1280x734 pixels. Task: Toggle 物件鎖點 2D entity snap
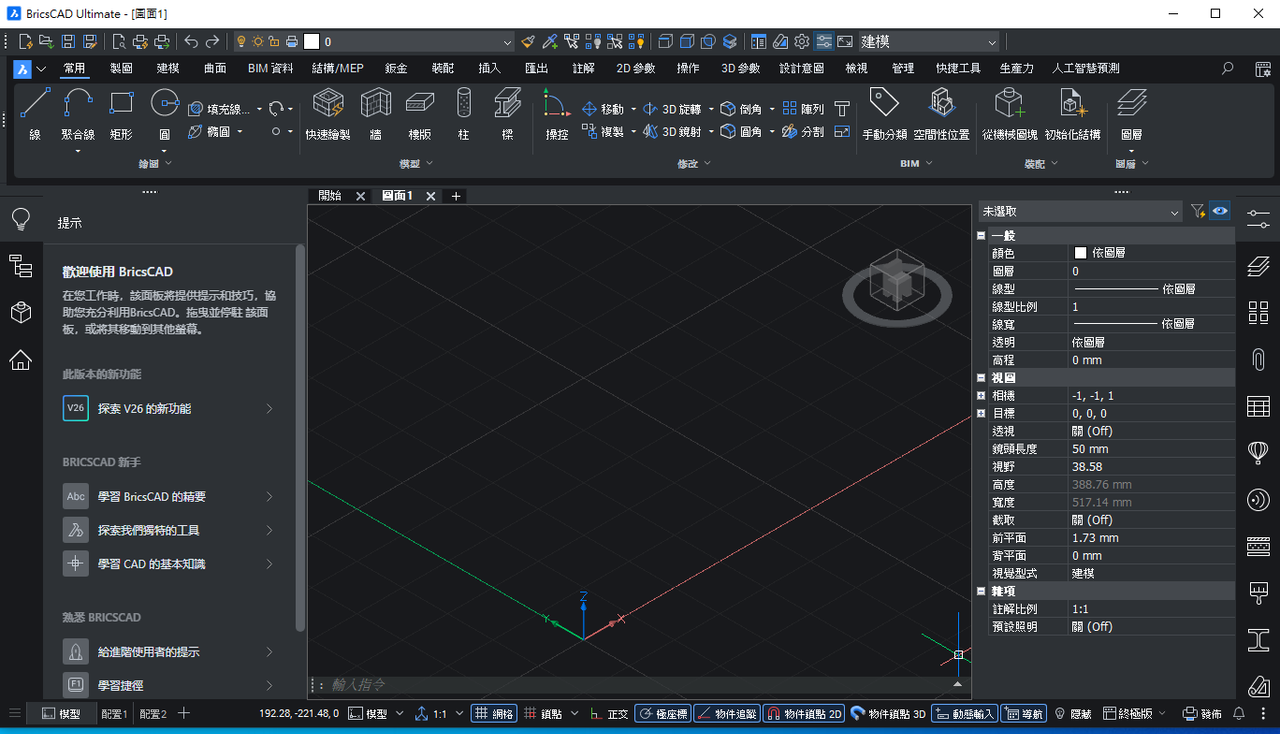[804, 714]
